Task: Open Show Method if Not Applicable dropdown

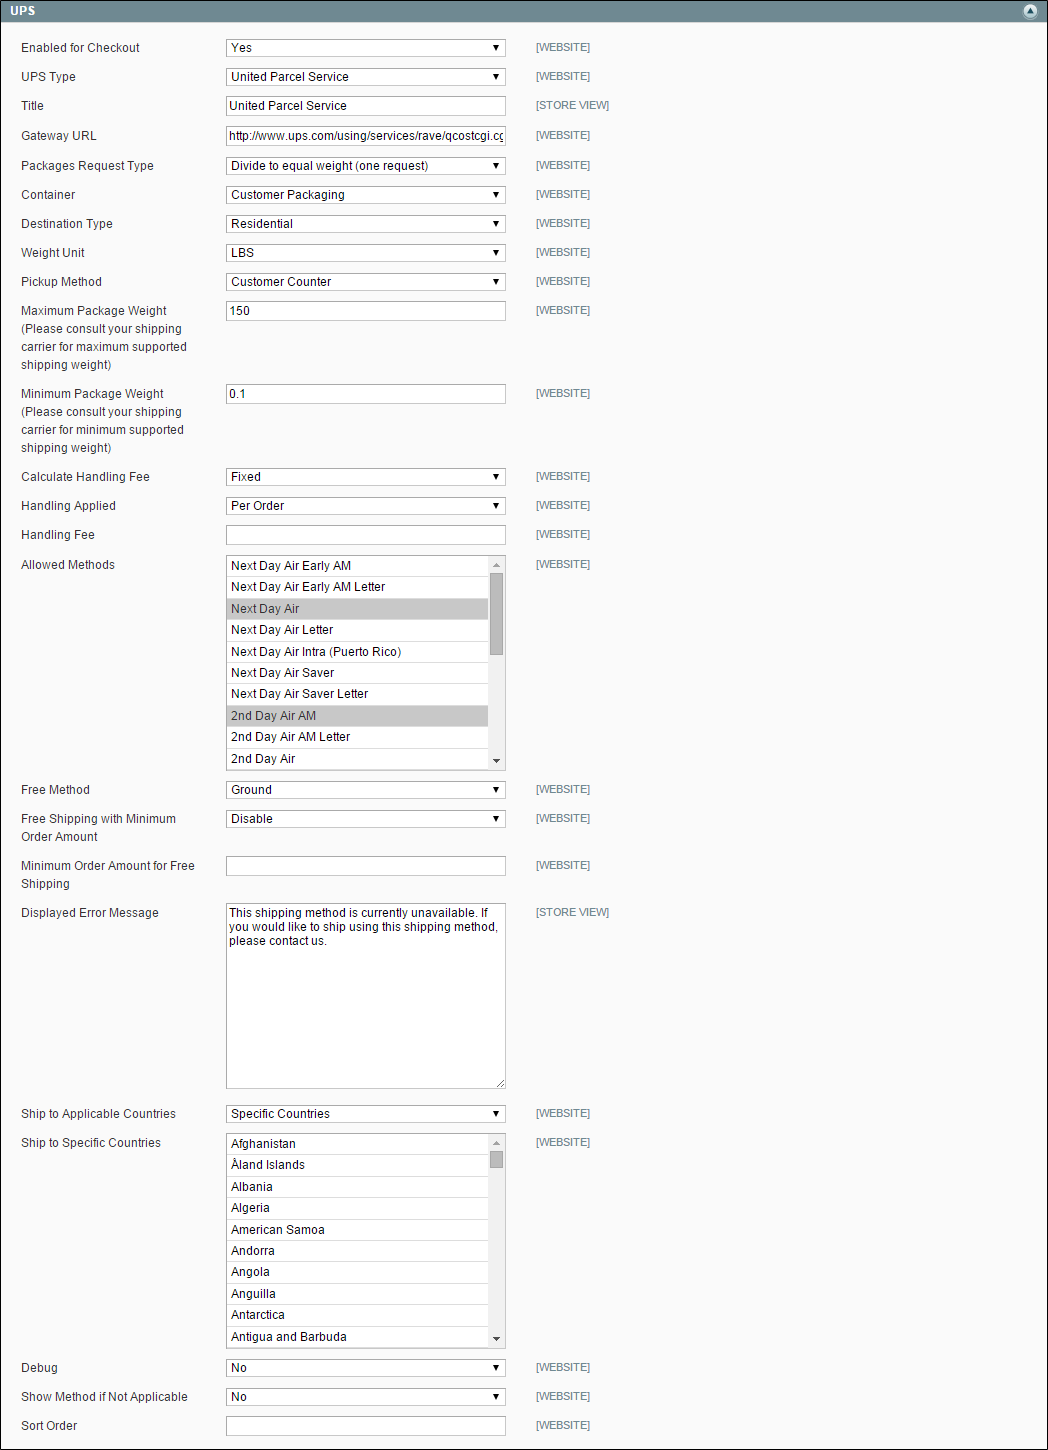Action: (x=366, y=1397)
